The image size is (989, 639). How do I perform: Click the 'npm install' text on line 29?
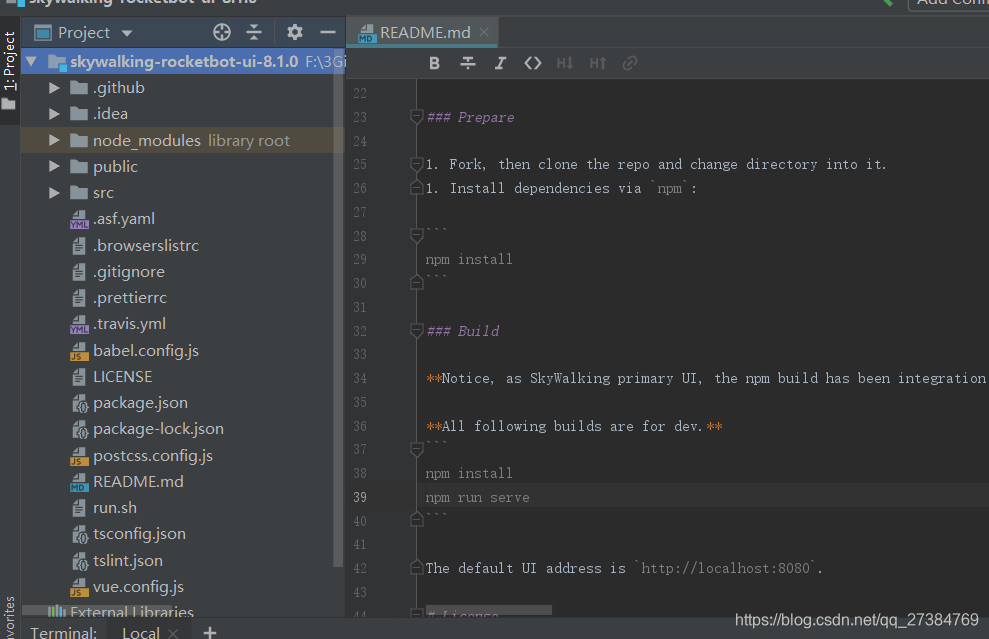[469, 259]
